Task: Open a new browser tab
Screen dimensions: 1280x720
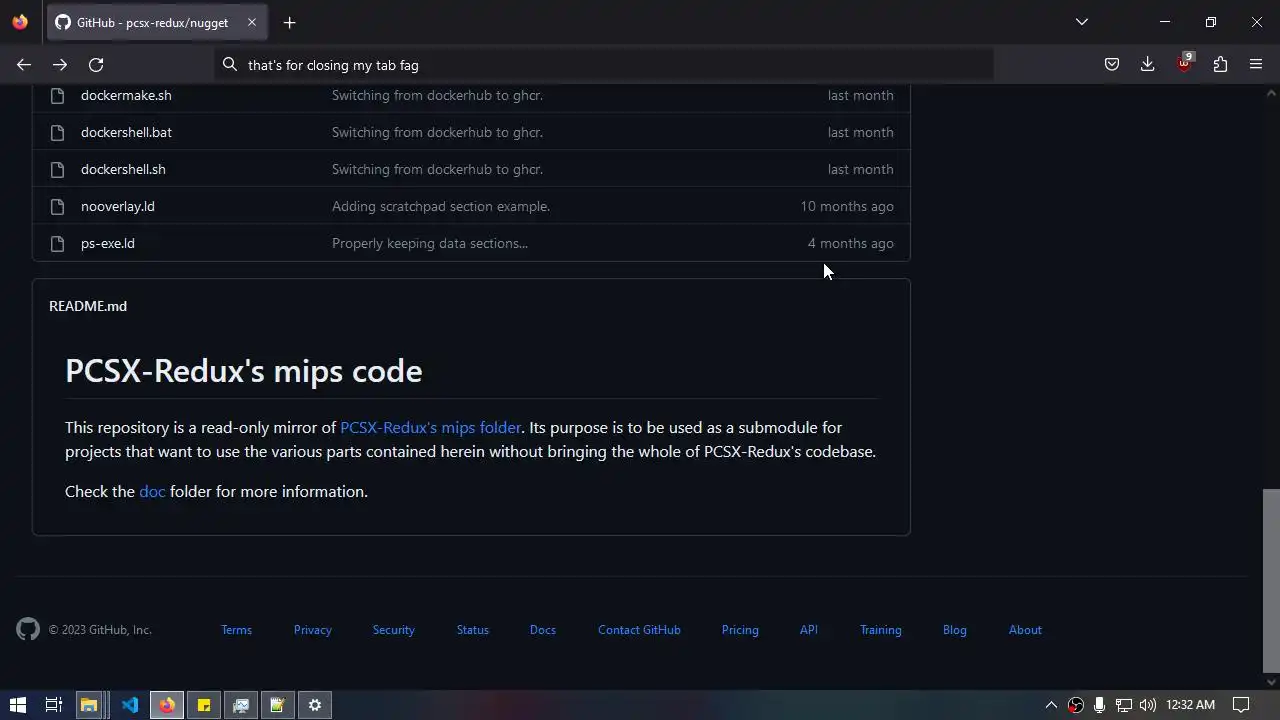Action: coord(289,22)
